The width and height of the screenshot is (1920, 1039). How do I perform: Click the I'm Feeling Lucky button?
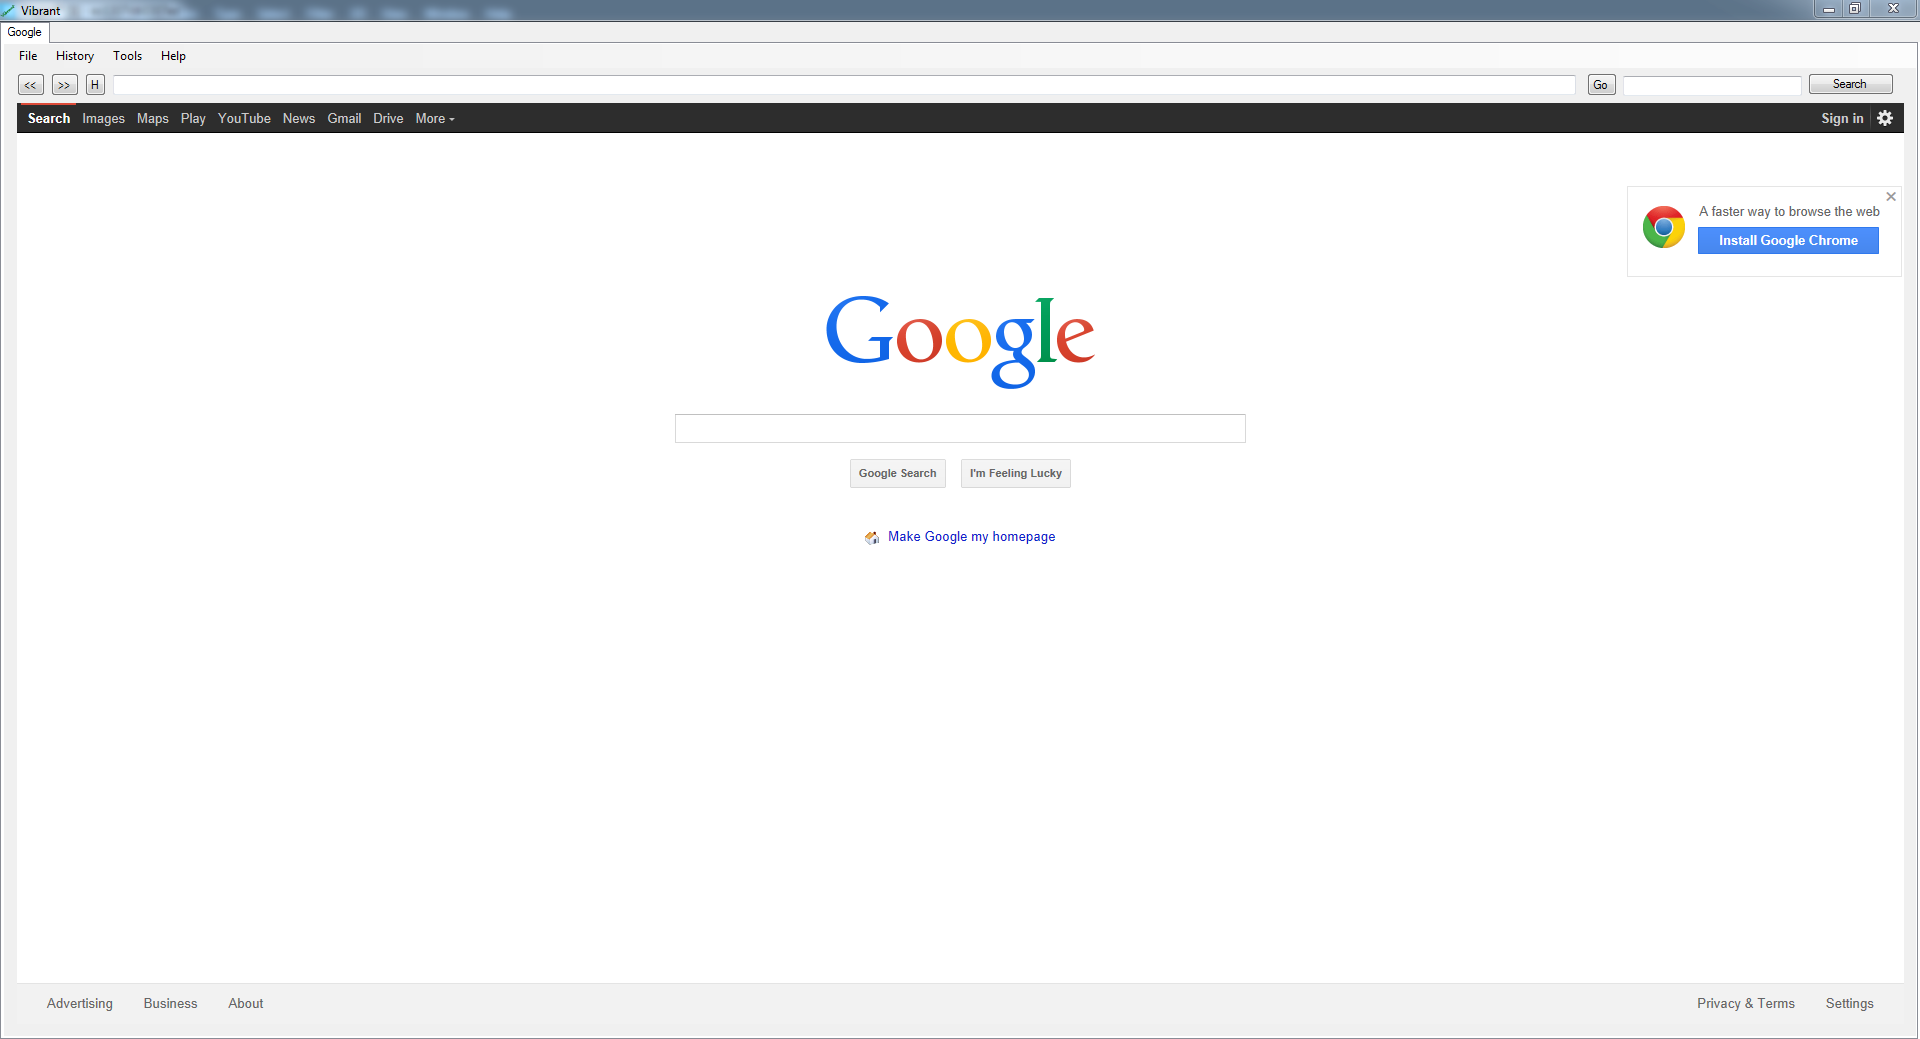[1015, 473]
